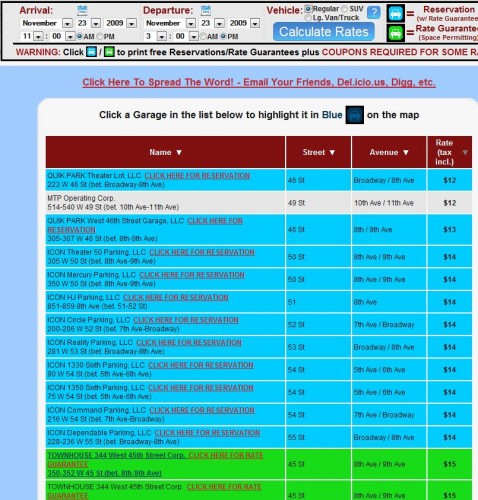Open the Arrival date calendar icon
The height and width of the screenshot is (500, 478).
(x=82, y=10)
